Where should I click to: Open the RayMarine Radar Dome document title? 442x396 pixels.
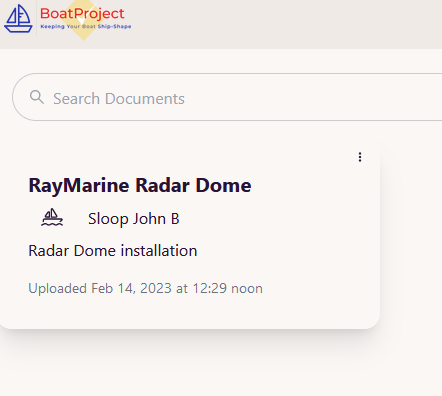coord(140,185)
